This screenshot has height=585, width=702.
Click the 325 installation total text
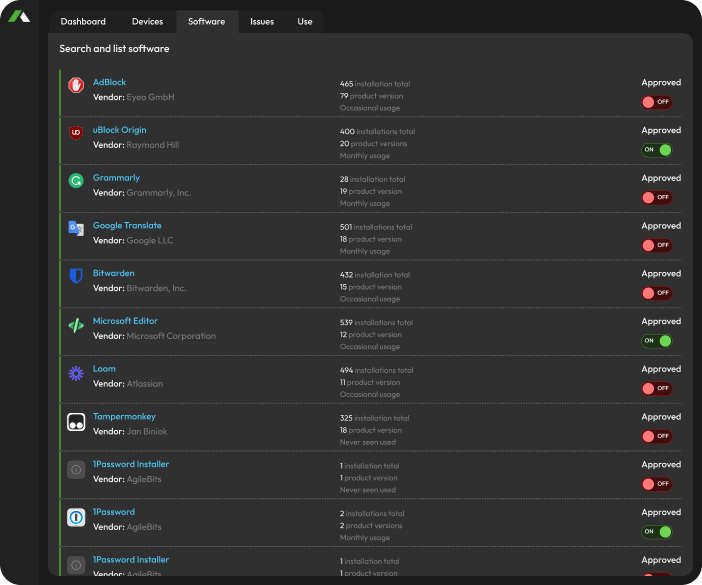[374, 418]
